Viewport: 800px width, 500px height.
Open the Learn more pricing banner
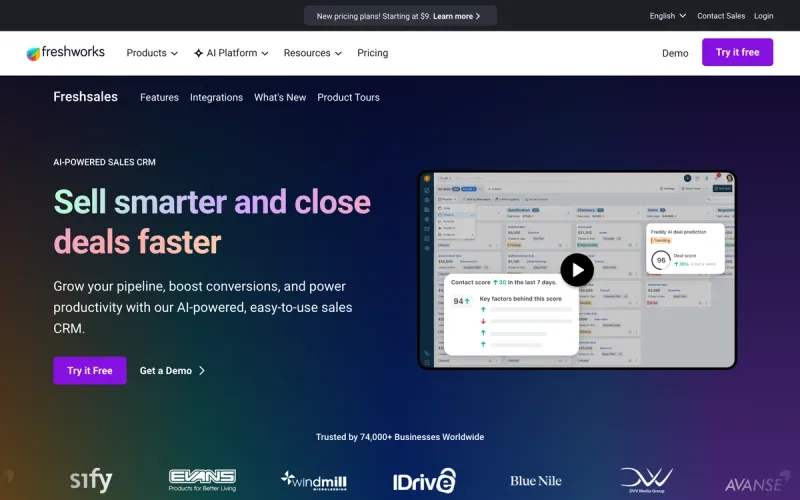click(401, 16)
